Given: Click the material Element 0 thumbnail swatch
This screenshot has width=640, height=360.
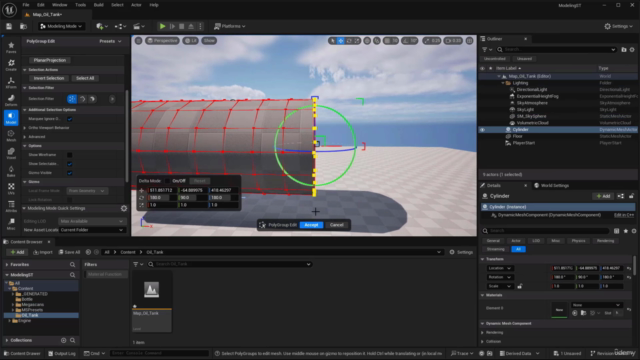Looking at the screenshot, I should click(x=559, y=310).
